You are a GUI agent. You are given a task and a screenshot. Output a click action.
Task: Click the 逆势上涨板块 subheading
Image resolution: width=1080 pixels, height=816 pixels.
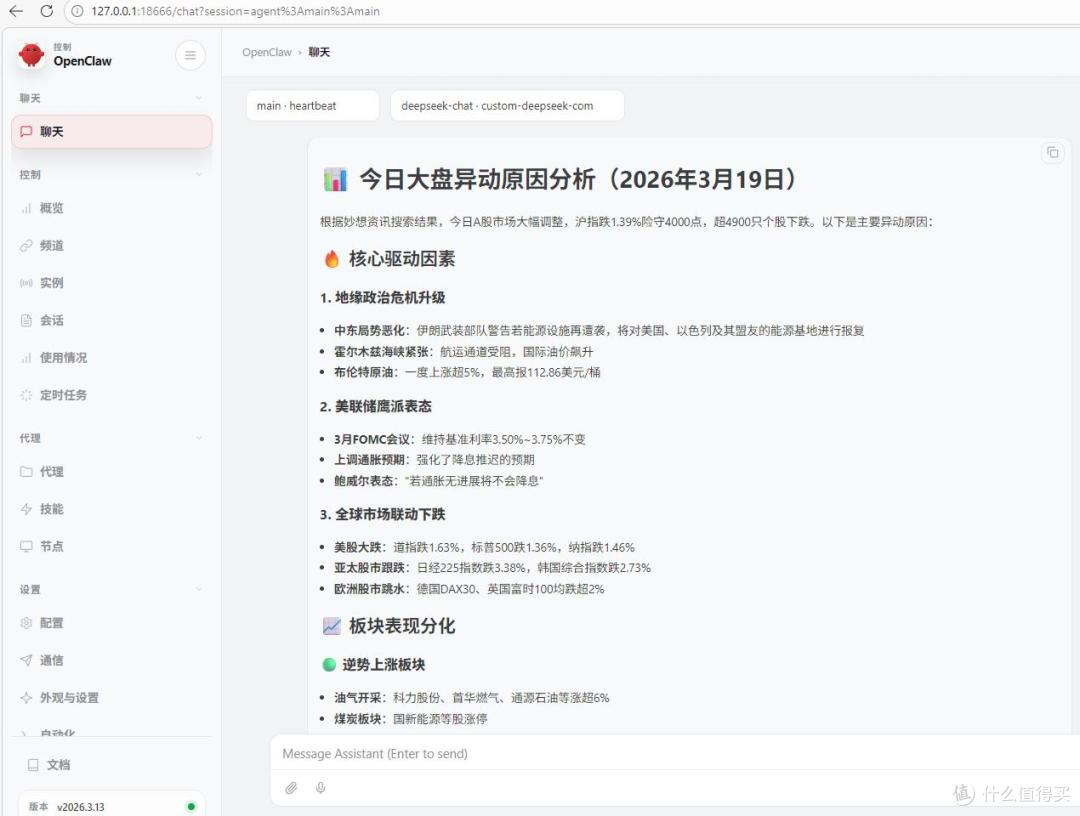click(x=374, y=665)
